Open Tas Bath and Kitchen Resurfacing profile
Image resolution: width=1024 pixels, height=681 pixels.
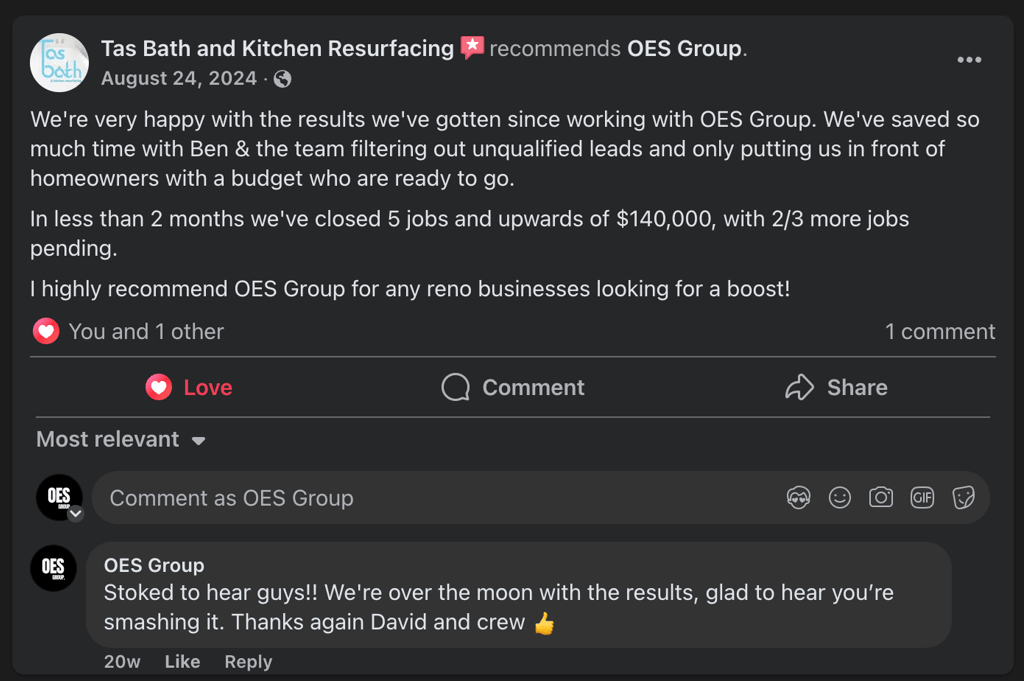point(277,48)
